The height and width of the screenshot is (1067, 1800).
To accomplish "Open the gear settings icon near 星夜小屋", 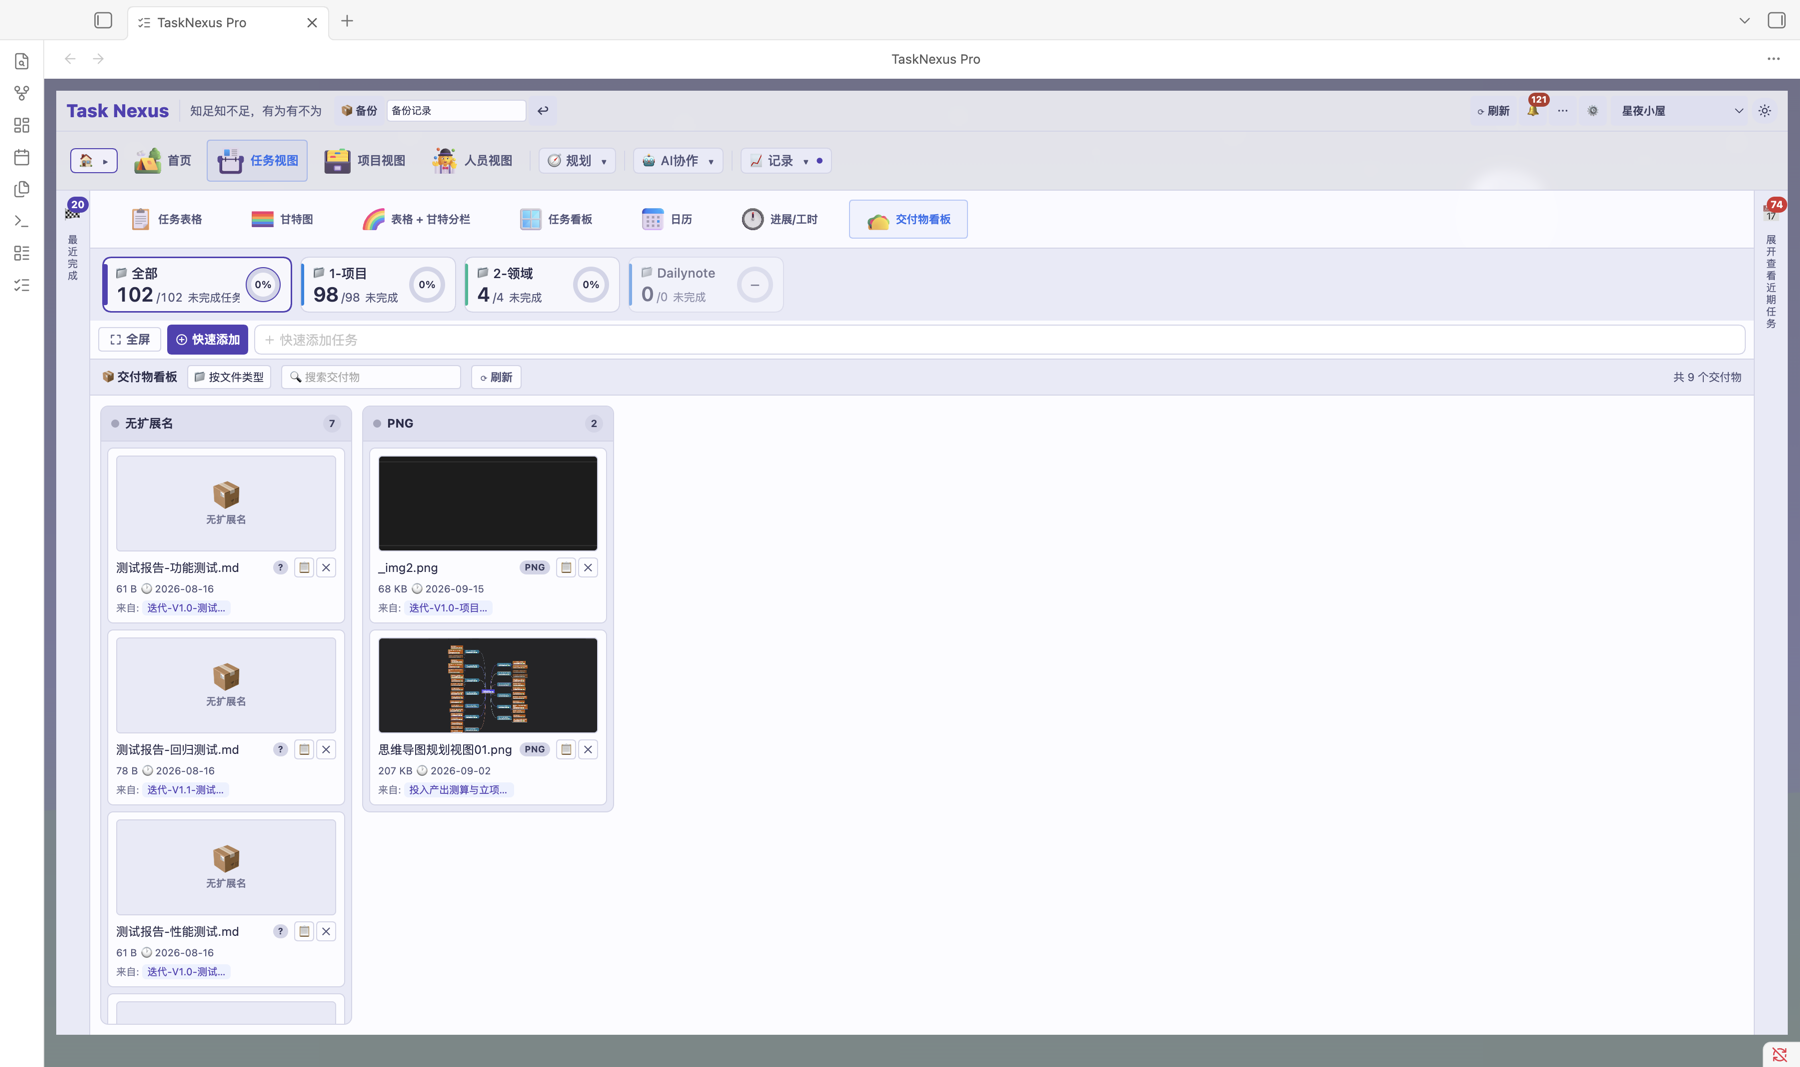I will 1593,111.
